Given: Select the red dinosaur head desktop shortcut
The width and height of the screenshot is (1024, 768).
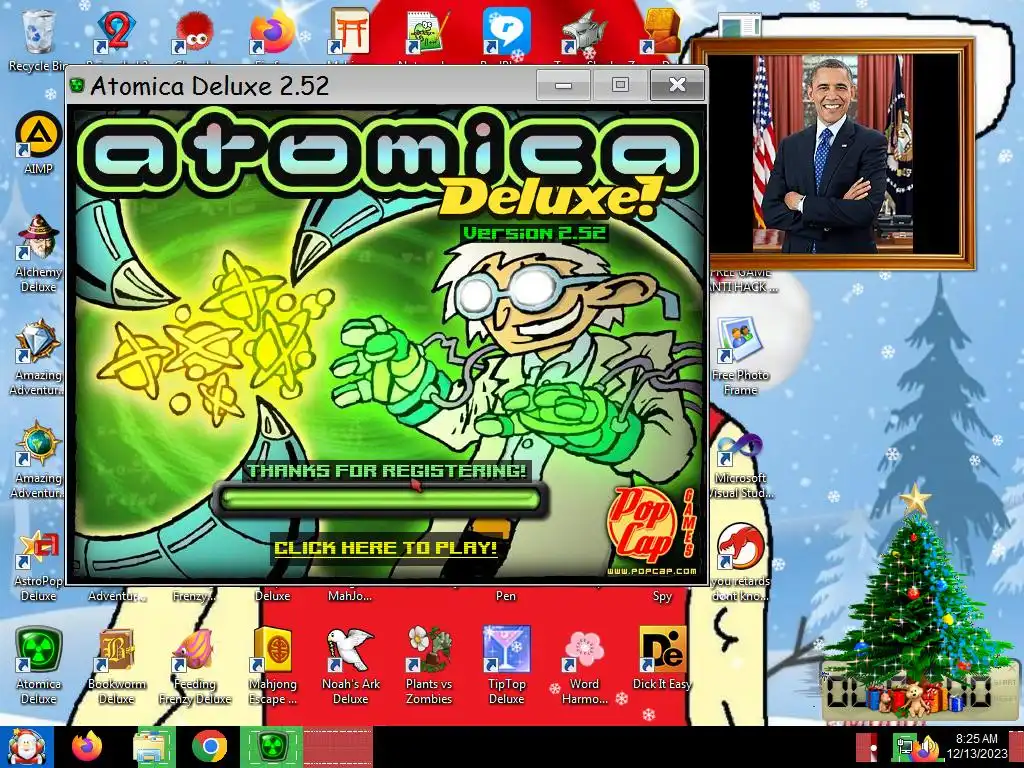Looking at the screenshot, I should coord(740,562).
